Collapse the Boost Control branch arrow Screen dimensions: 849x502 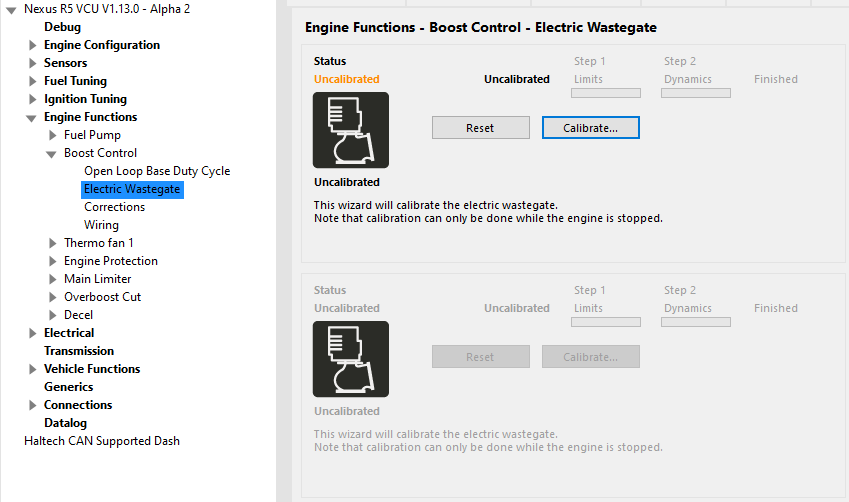[51, 154]
